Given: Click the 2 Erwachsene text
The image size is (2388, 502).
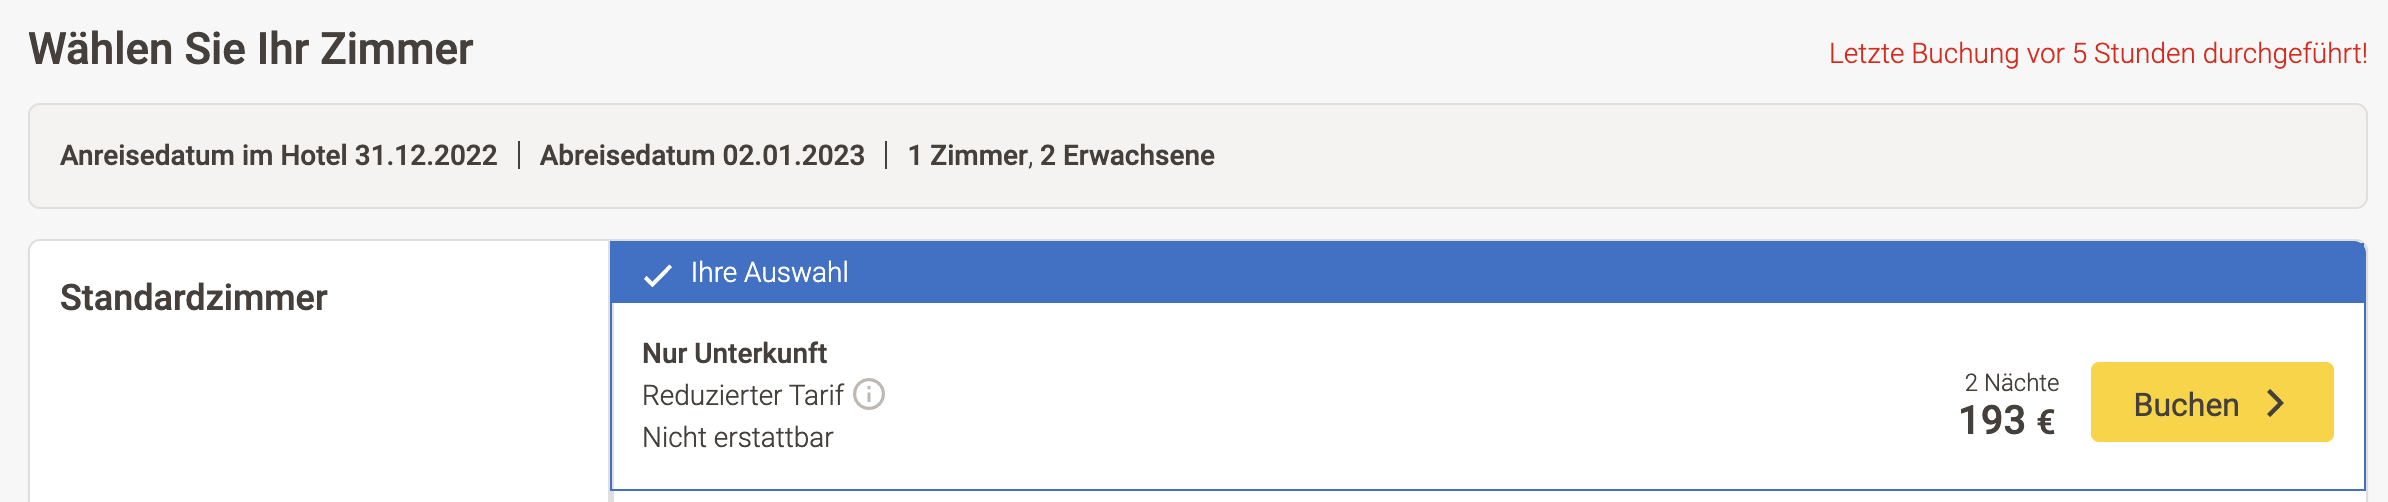Looking at the screenshot, I should pos(1127,156).
